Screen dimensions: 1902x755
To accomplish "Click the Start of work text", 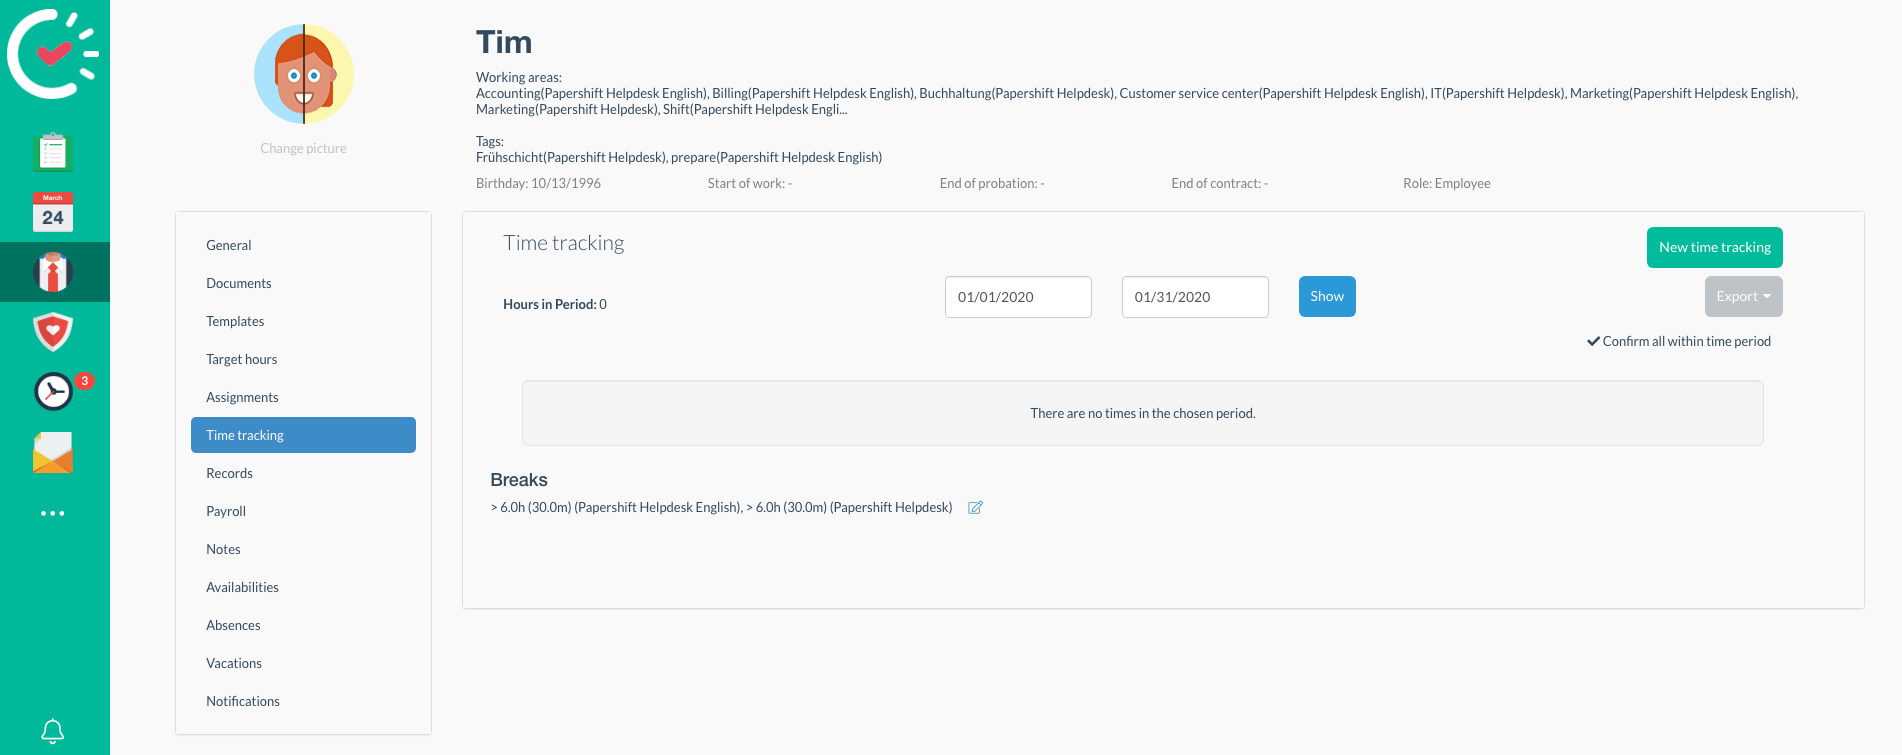I will [x=749, y=183].
